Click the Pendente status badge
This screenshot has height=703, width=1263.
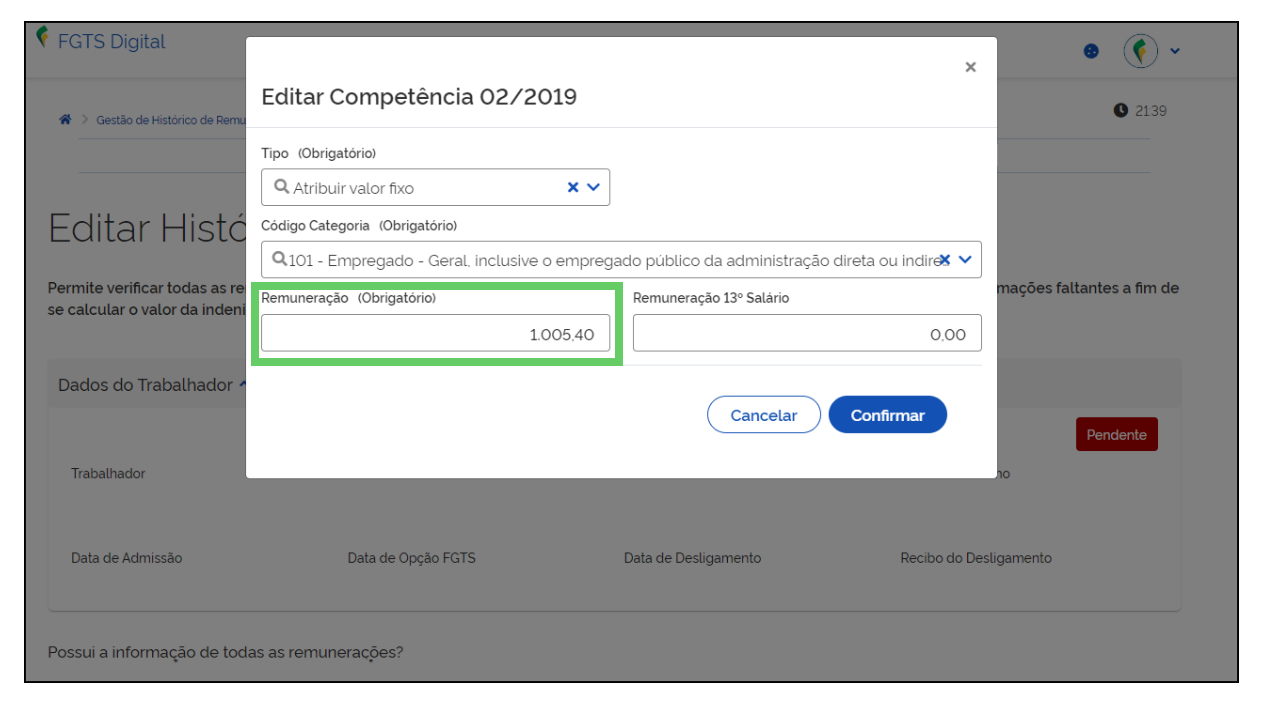1116,435
